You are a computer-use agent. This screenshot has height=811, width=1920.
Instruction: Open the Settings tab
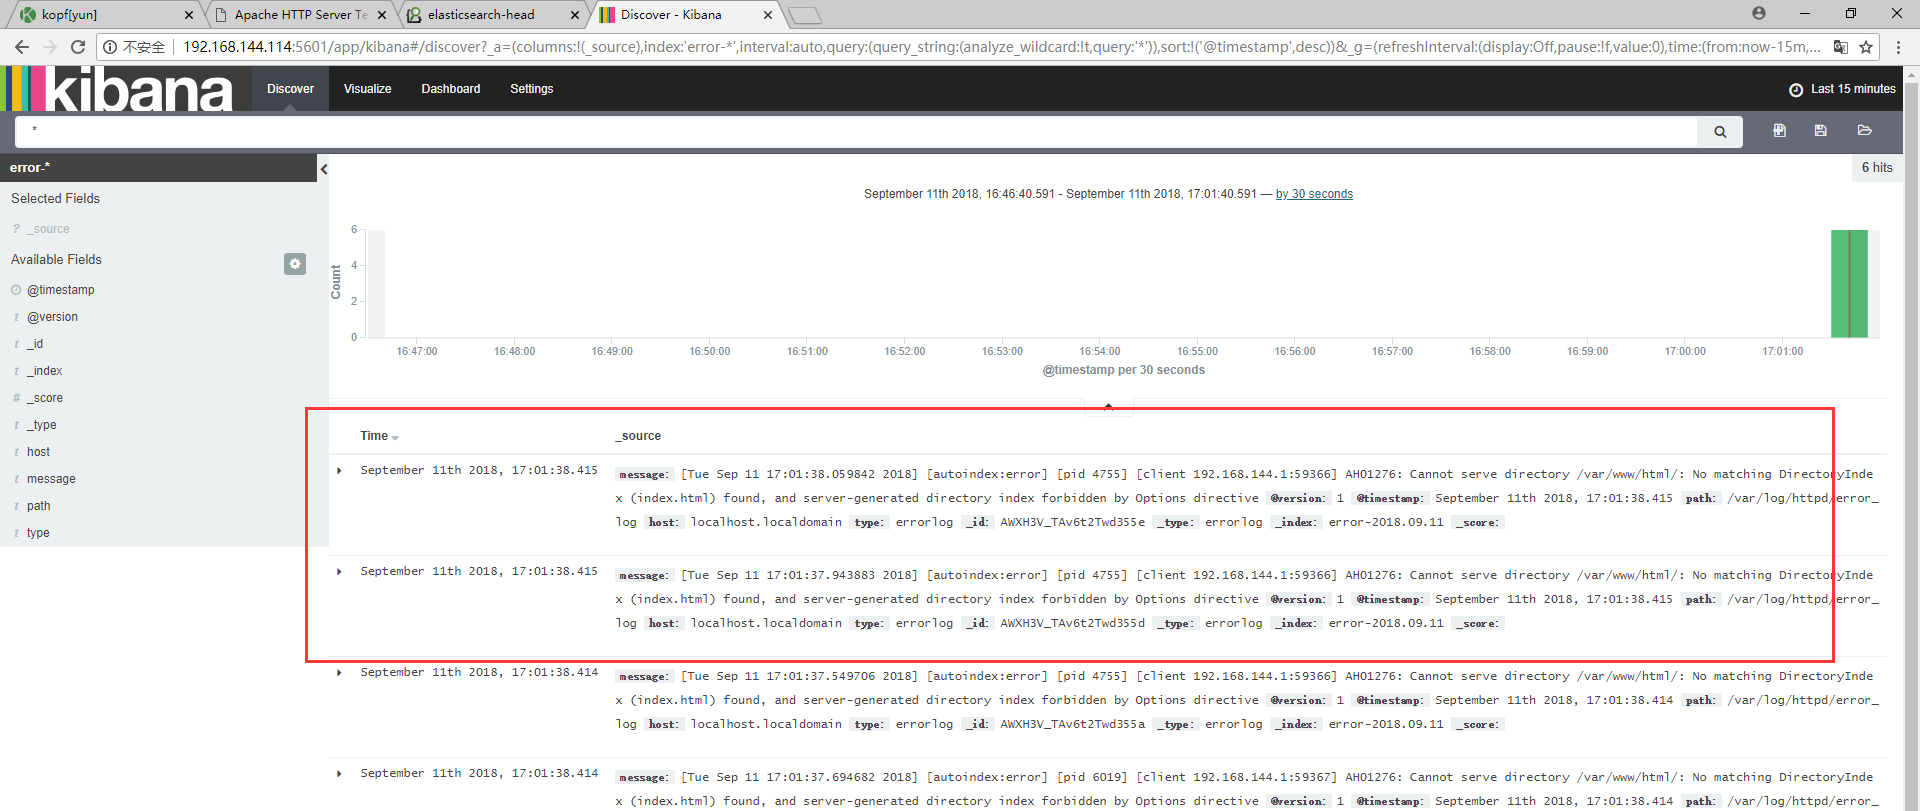(531, 89)
